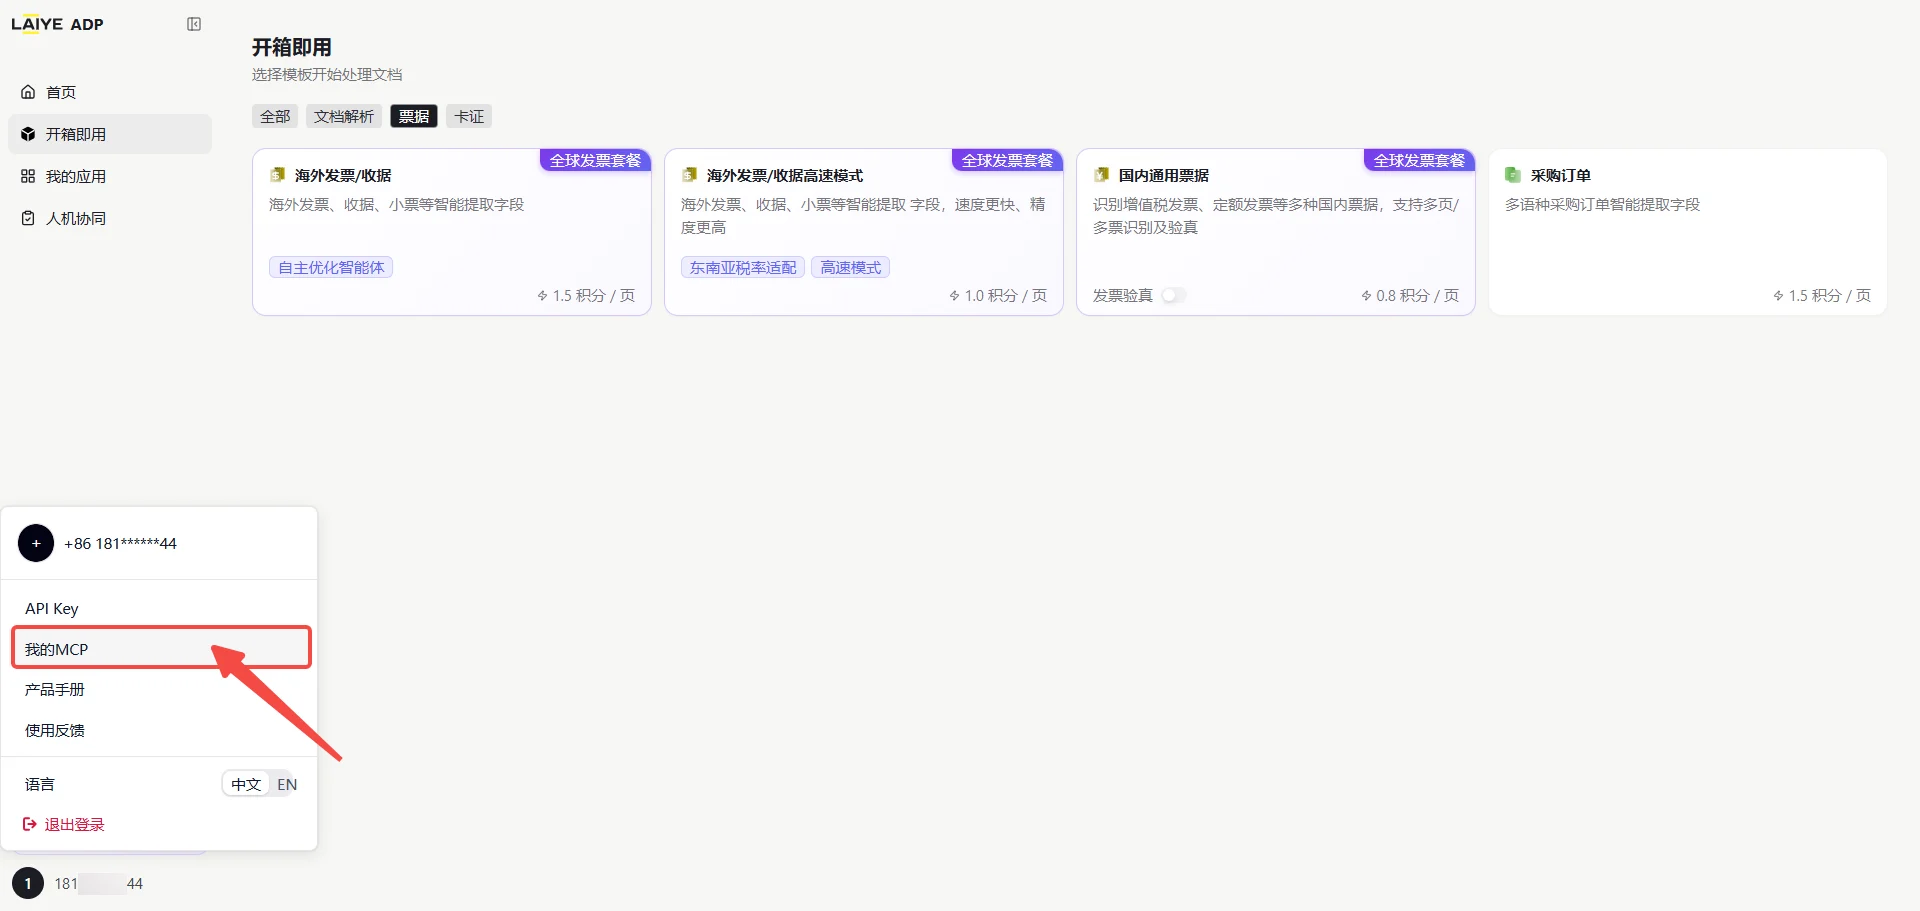Switch language to EN
The width and height of the screenshot is (1920, 911).
point(287,784)
